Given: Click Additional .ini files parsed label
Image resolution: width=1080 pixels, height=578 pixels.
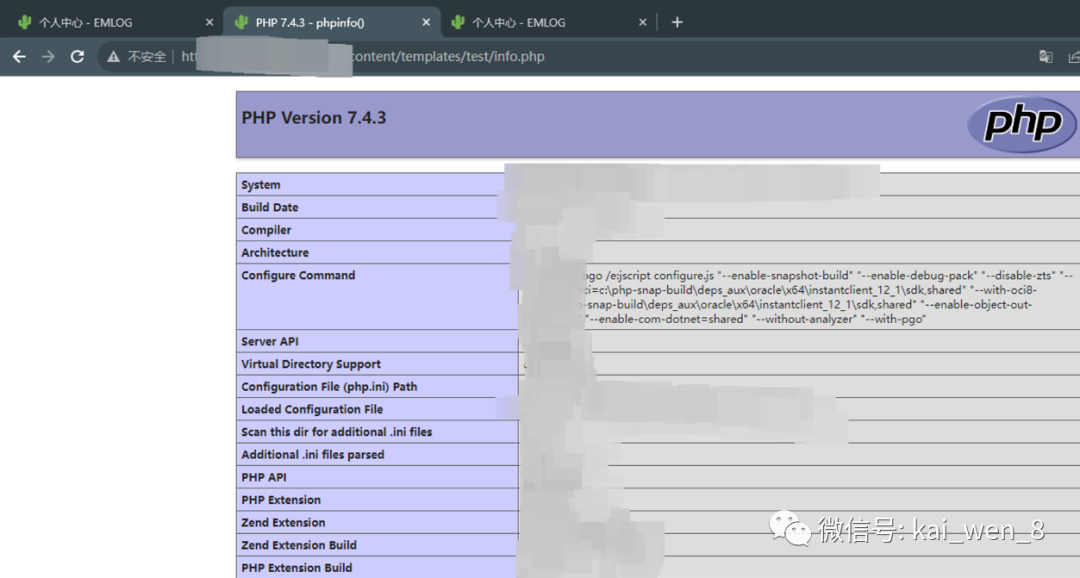Looking at the screenshot, I should [313, 455].
